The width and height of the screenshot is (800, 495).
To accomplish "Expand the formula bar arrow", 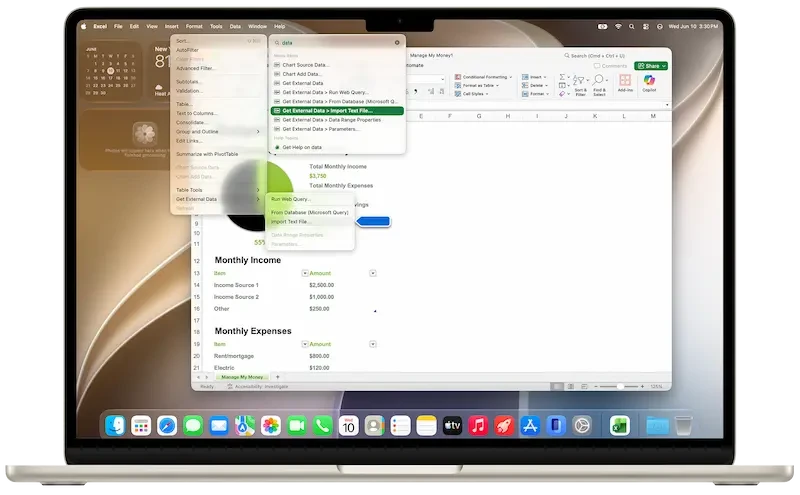I will coord(667,105).
